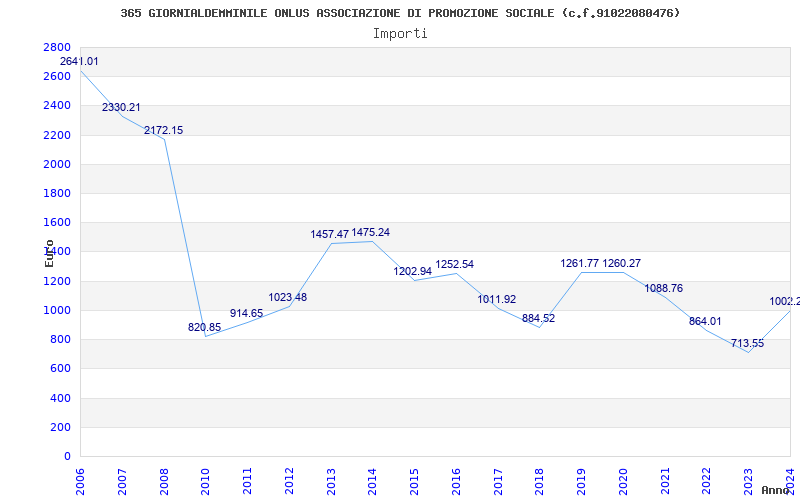Viewport: 800px width, 500px height.
Task: Click the 2800 y-axis tick label
Action: 57,47
